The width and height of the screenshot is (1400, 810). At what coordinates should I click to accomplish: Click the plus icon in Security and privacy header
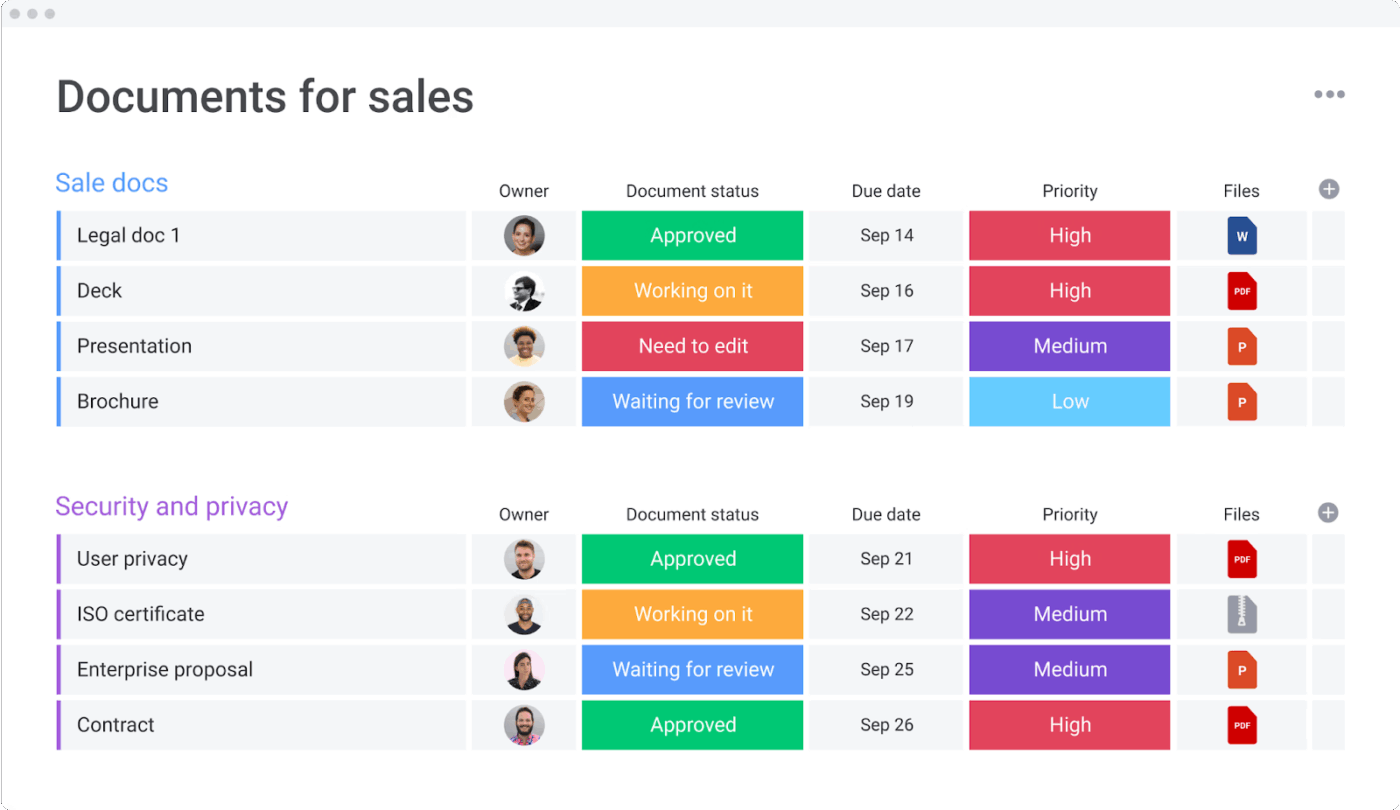pos(1329,512)
